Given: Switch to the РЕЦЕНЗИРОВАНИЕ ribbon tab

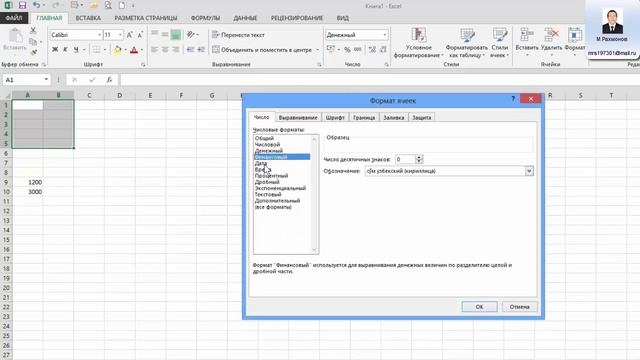Looking at the screenshot, I should (x=297, y=18).
